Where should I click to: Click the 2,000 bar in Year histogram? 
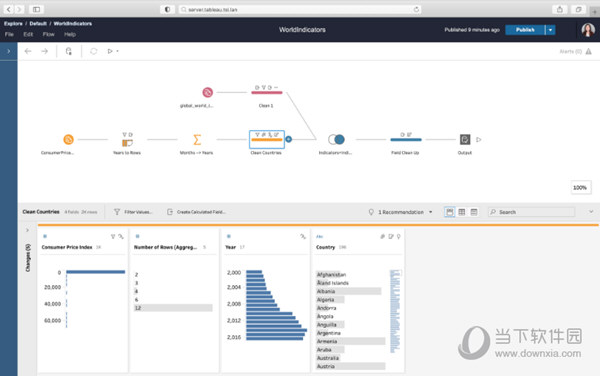tap(254, 272)
